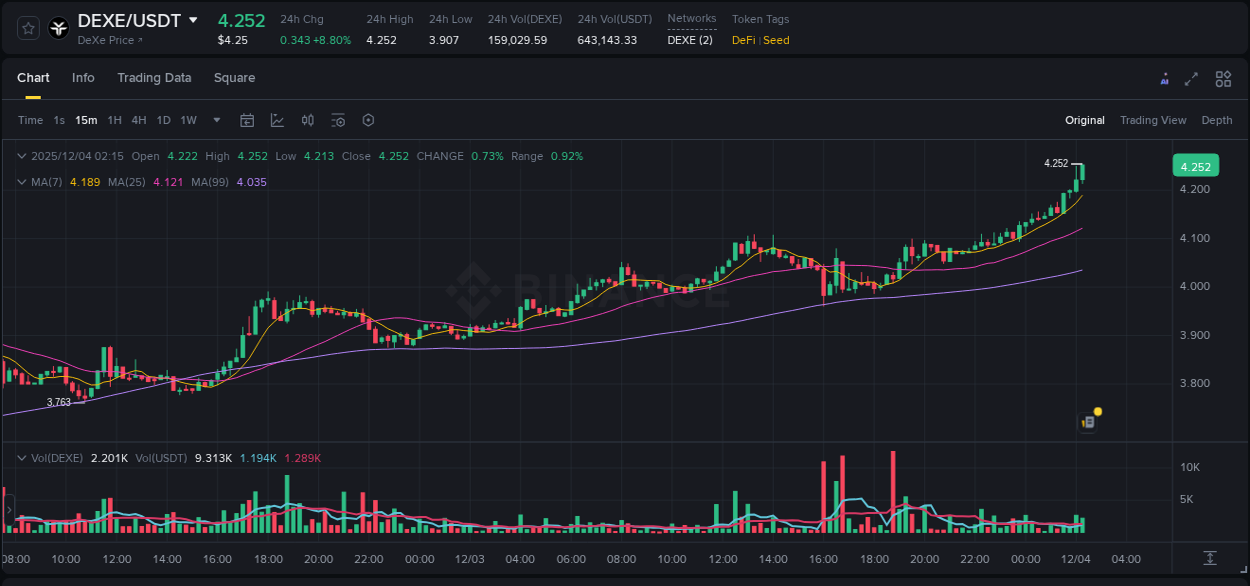
Task: Select the line chart style icon
Action: [275, 120]
